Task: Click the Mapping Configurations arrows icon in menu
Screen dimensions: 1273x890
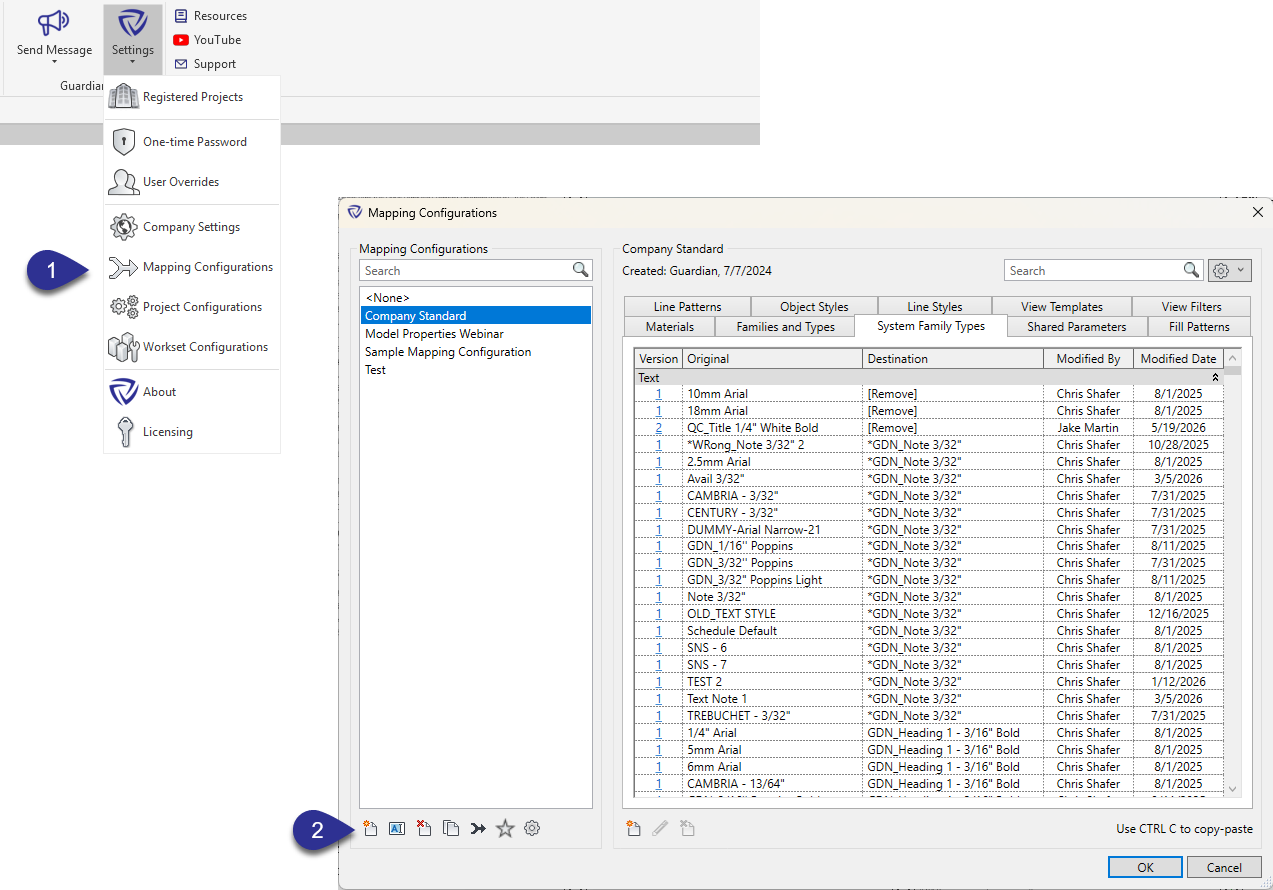Action: point(123,267)
